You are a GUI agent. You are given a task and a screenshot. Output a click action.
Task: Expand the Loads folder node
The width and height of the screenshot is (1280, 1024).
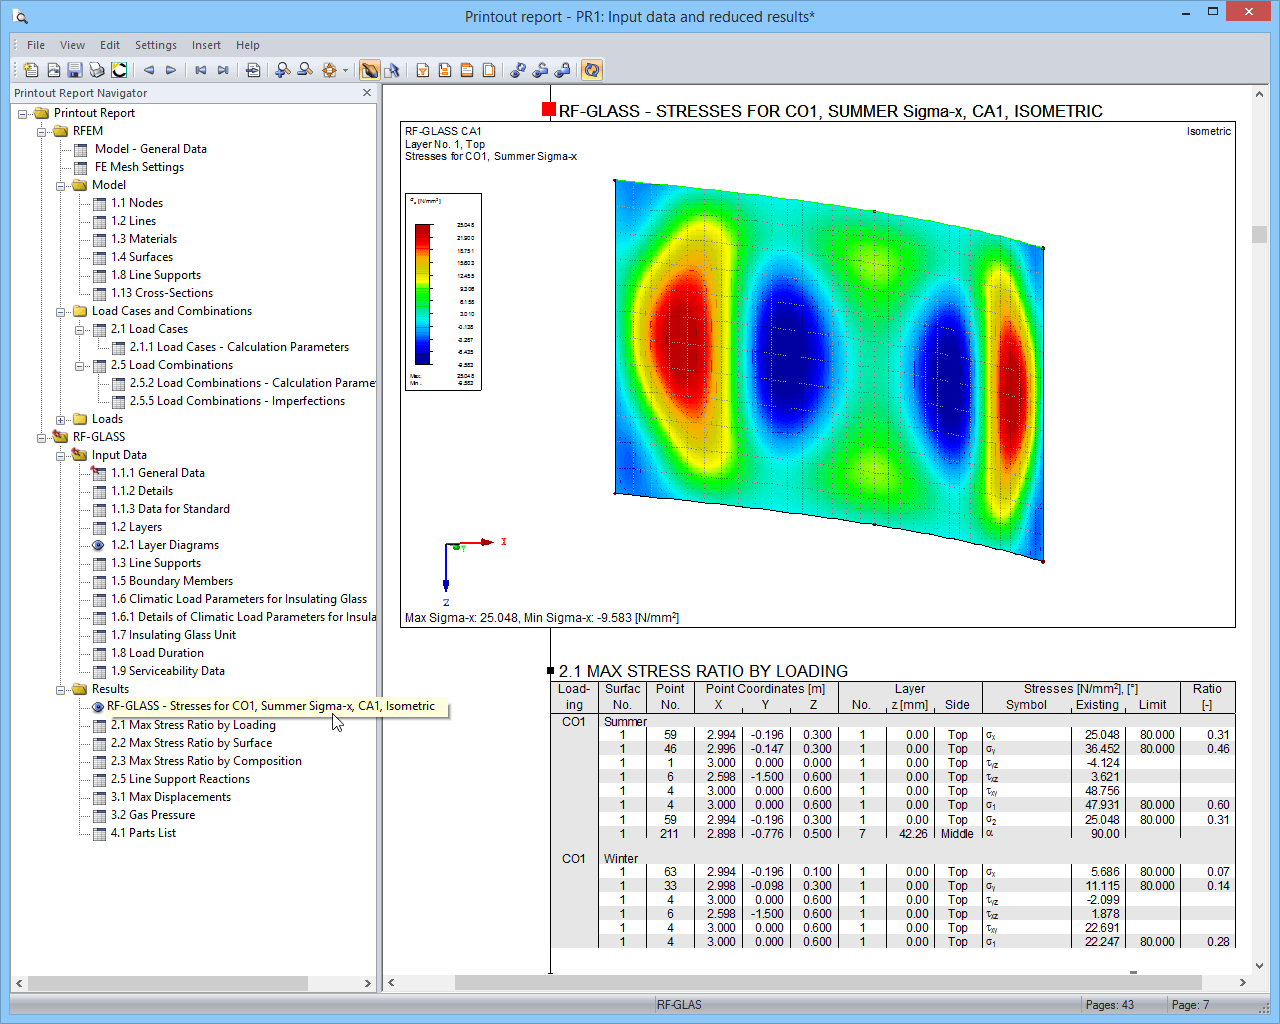click(x=61, y=419)
